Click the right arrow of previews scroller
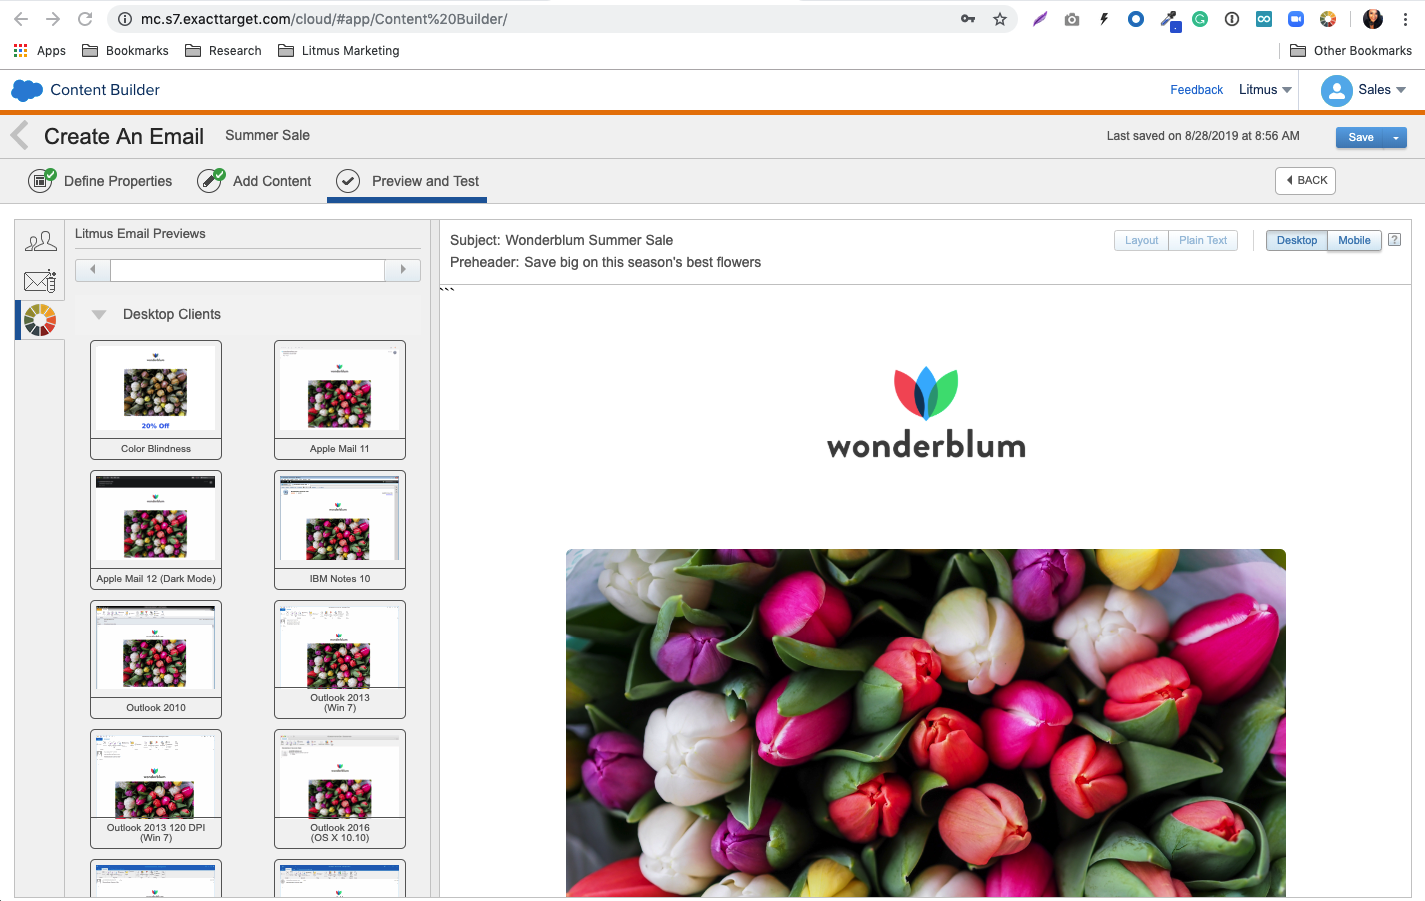 [x=403, y=270]
